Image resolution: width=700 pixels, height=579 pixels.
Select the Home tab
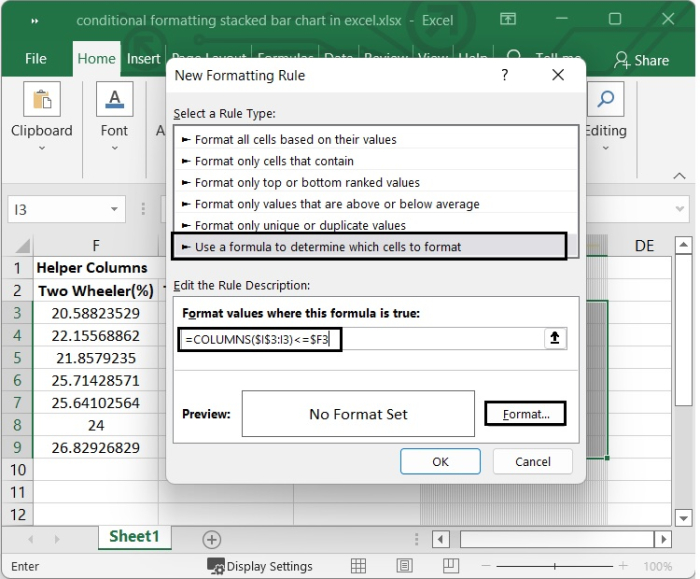96,58
